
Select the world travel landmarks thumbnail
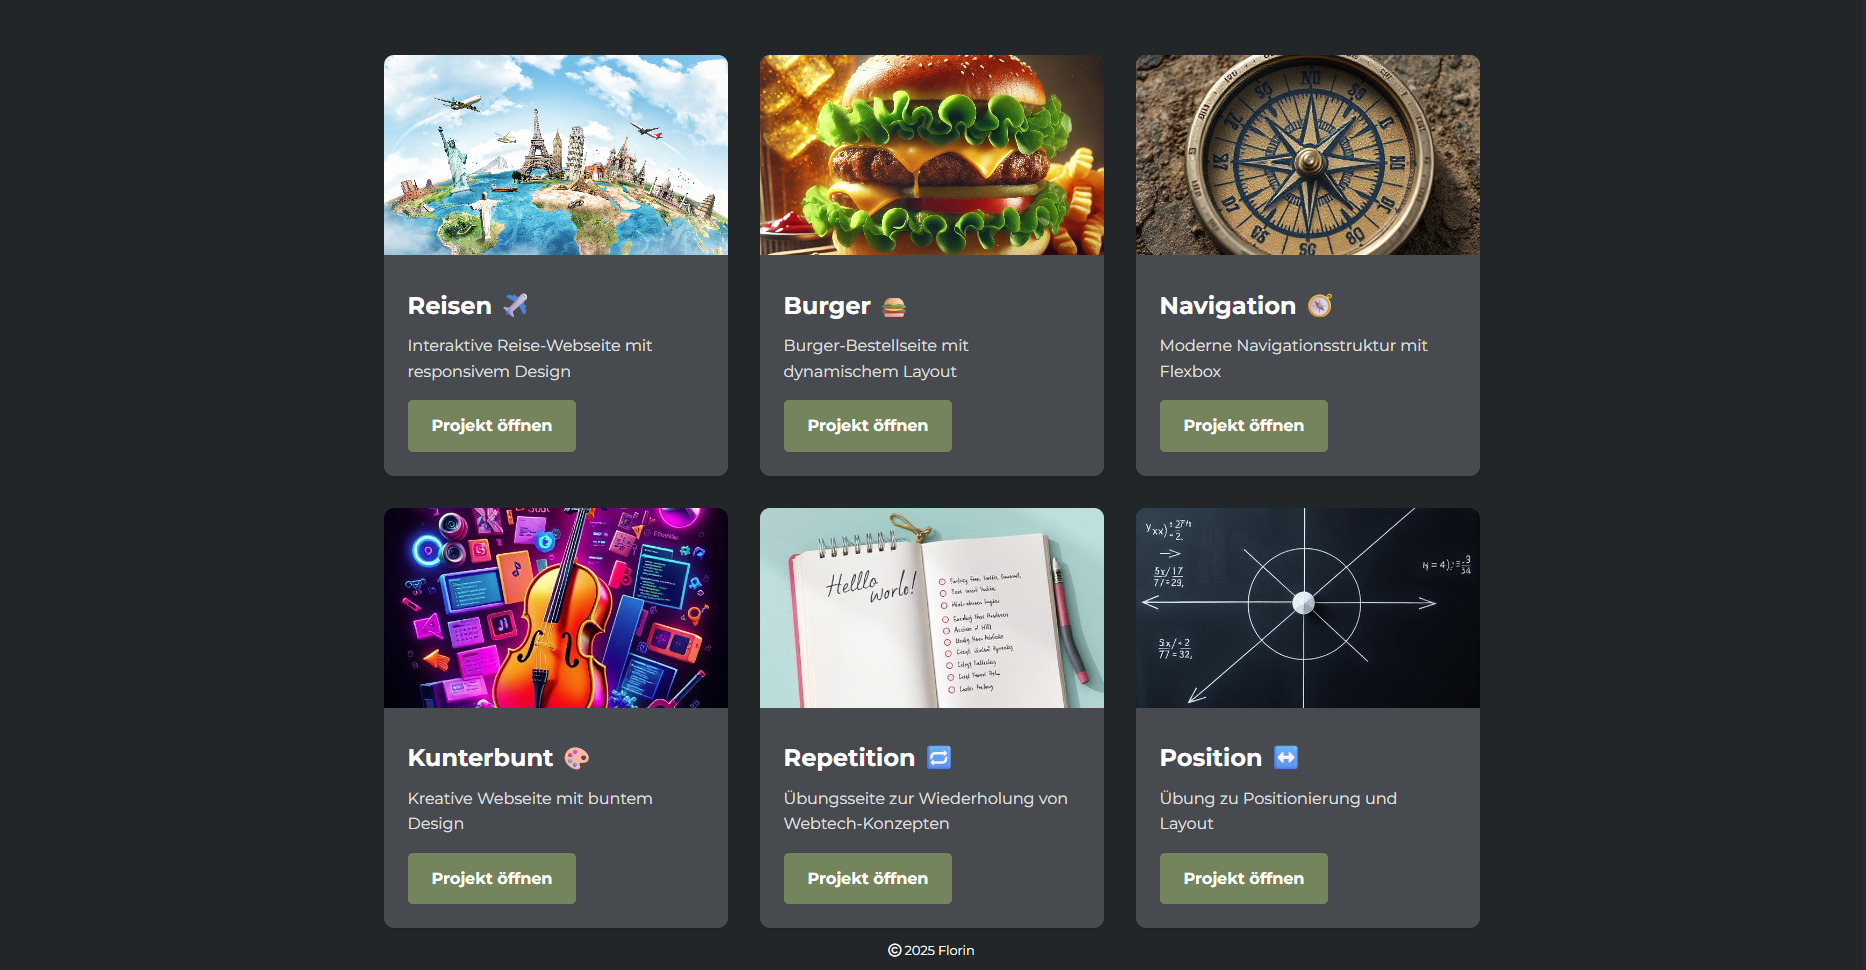click(556, 155)
